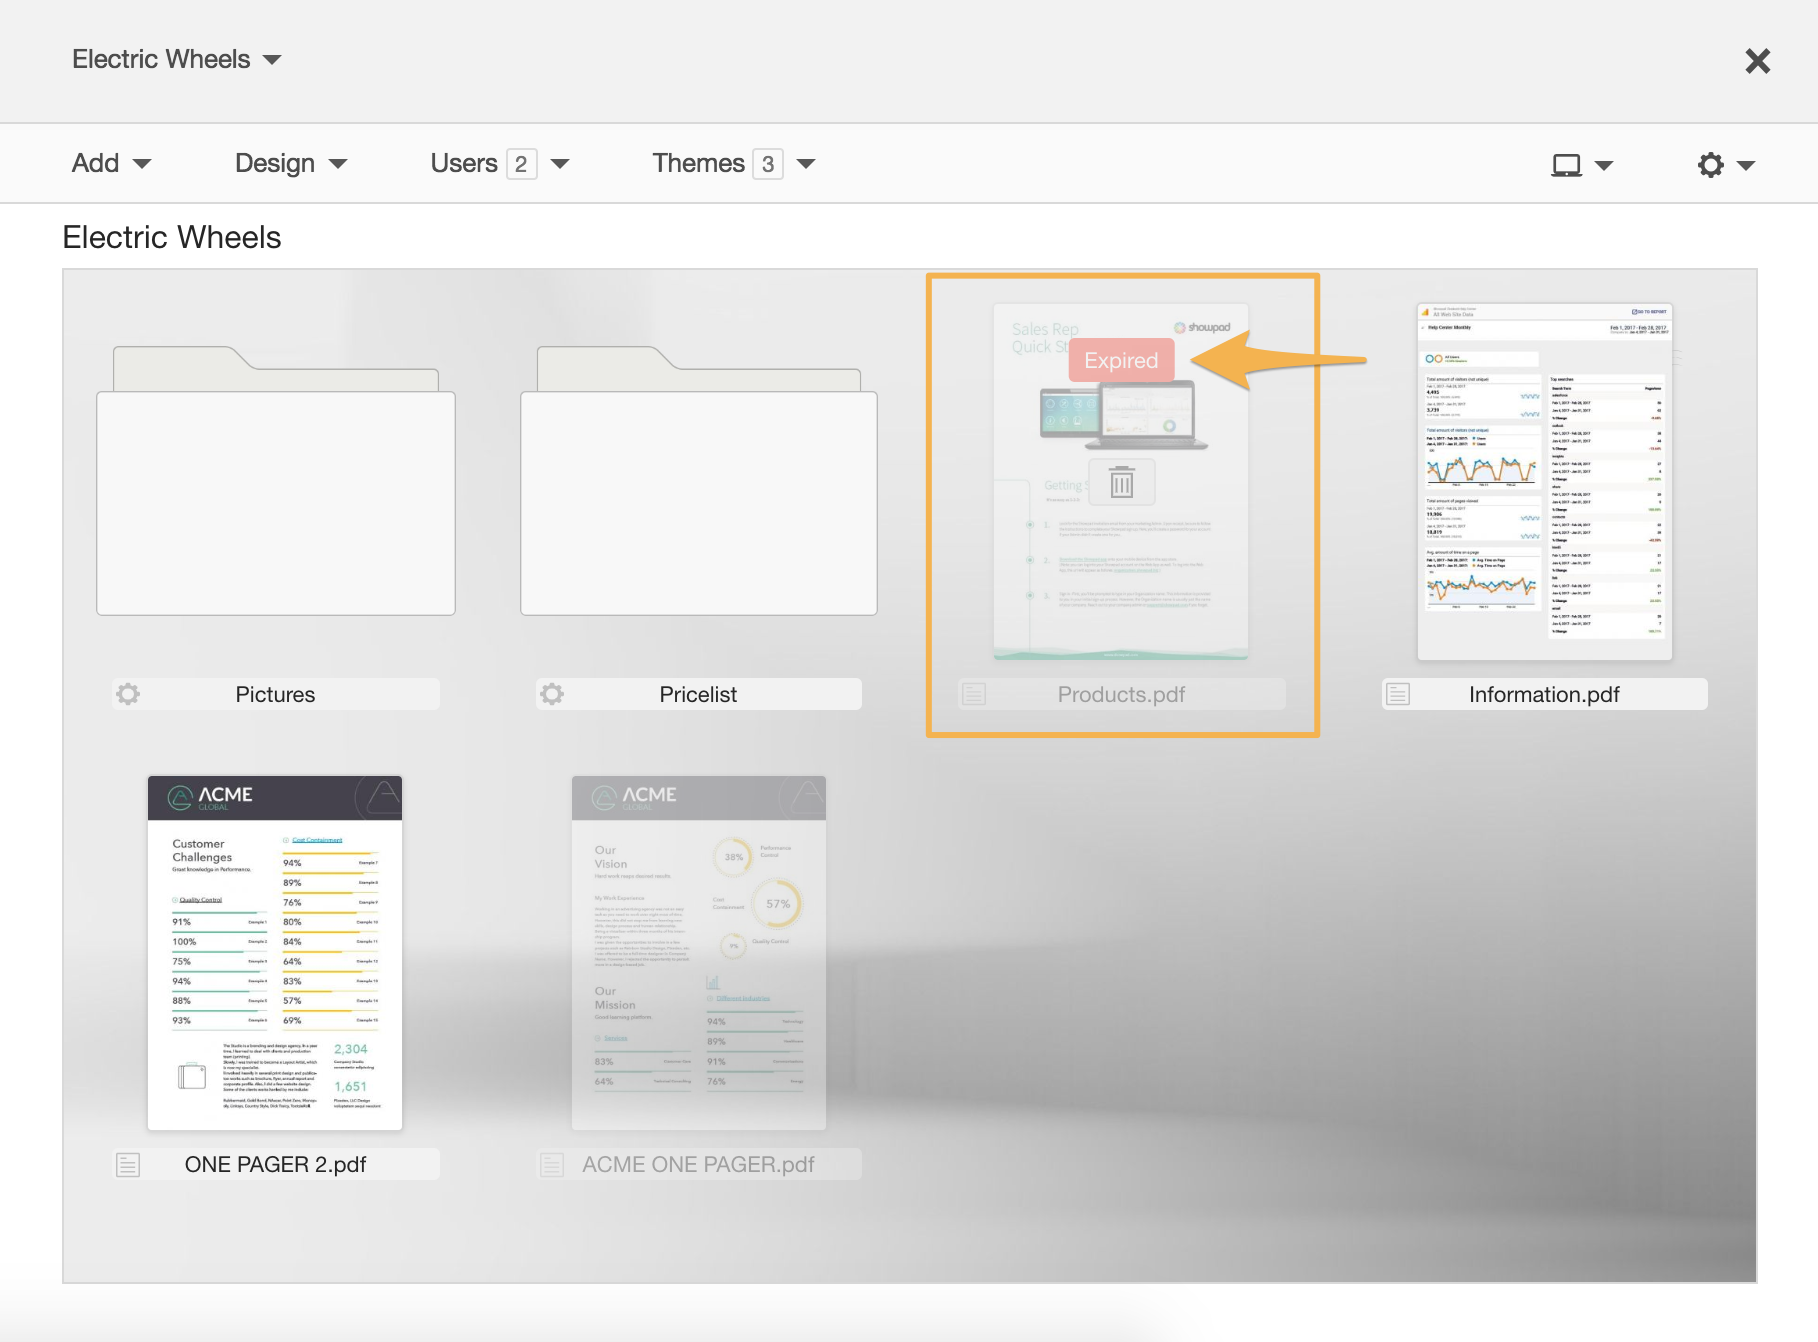Screen dimensions: 1818x1342
Task: Open the Design menu
Action: [291, 163]
